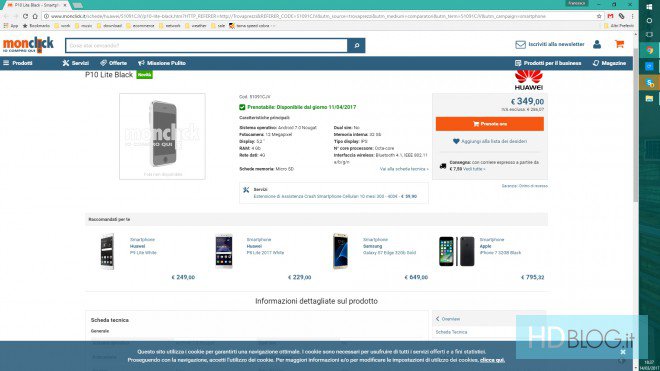This screenshot has height=371, width=660.
Task: Select the iPhone 7 32GB Black thumbnail
Action: point(456,251)
